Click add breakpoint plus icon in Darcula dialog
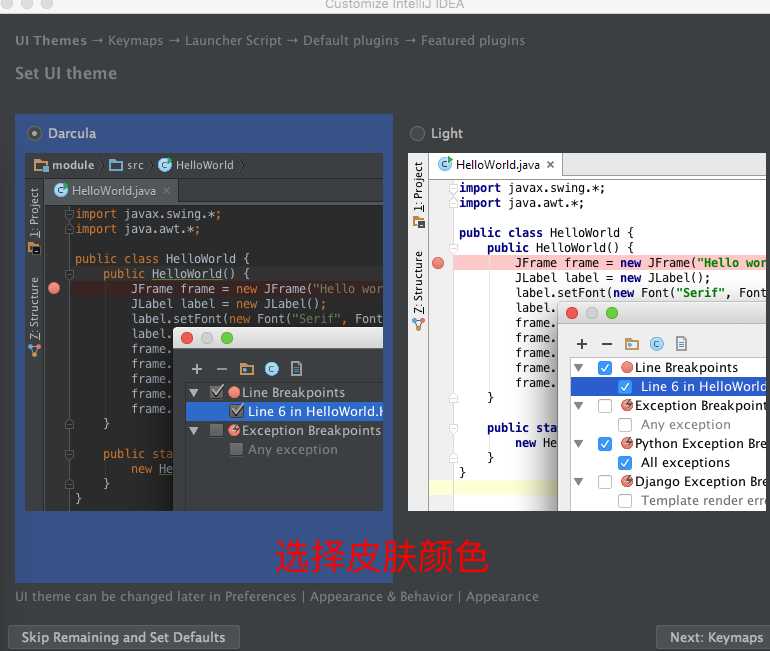Screen dimensions: 770x651 [x=197, y=369]
